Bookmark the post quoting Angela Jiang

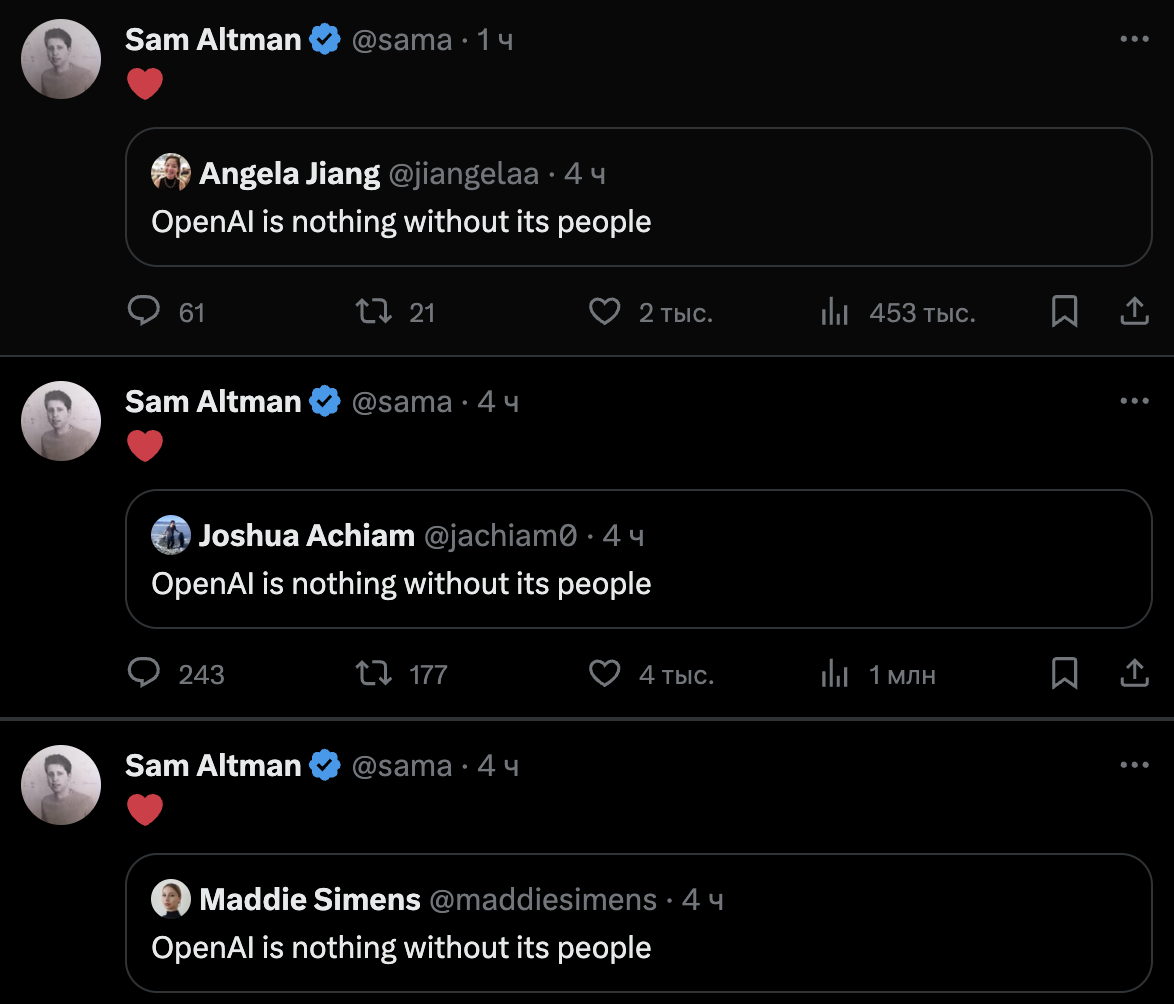(x=1065, y=313)
